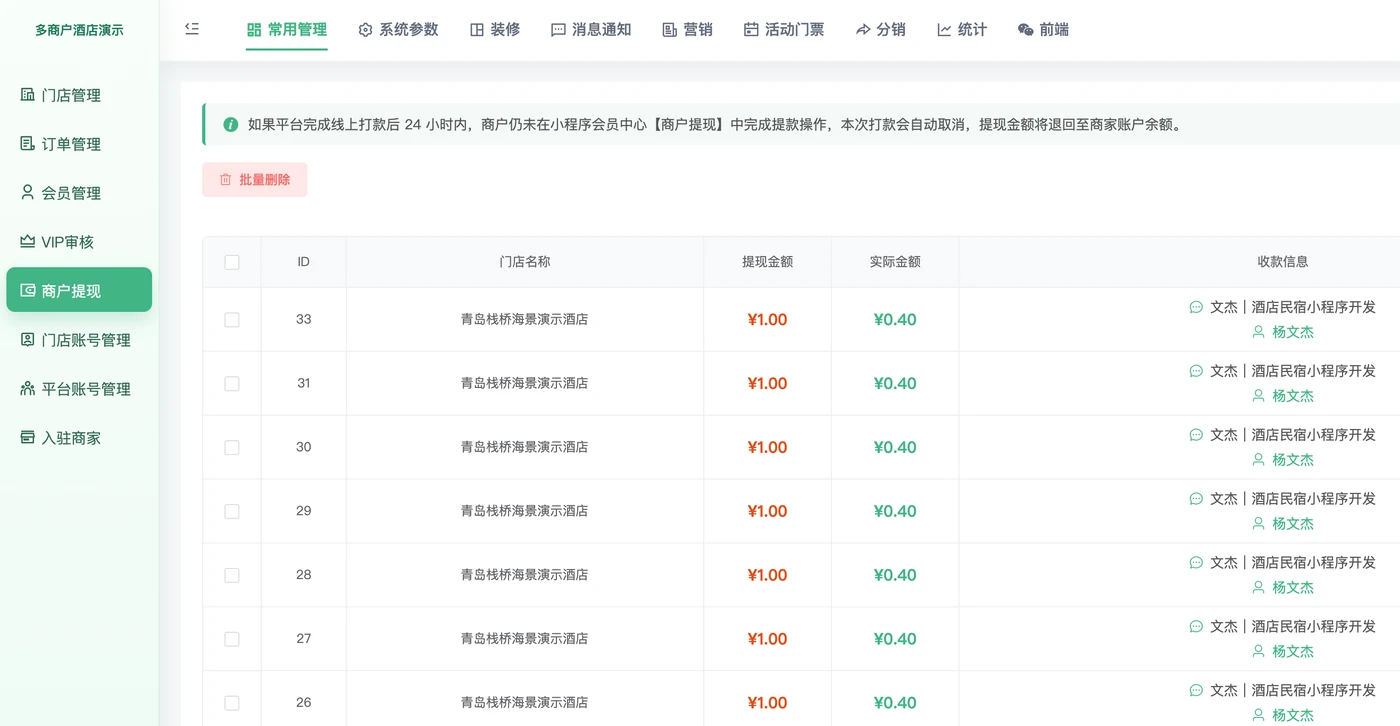
Task: Click 青岛栈桥海景演示酒店 in row 28
Action: point(524,575)
